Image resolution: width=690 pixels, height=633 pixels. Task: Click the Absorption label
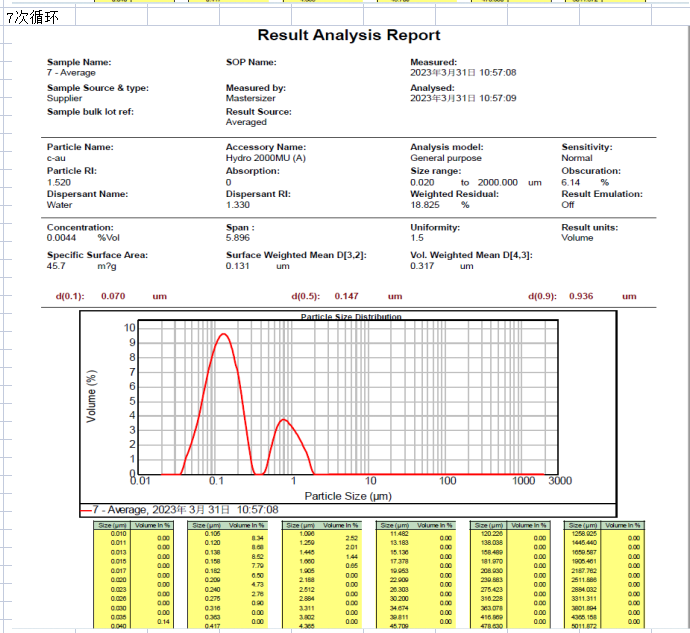coord(253,171)
